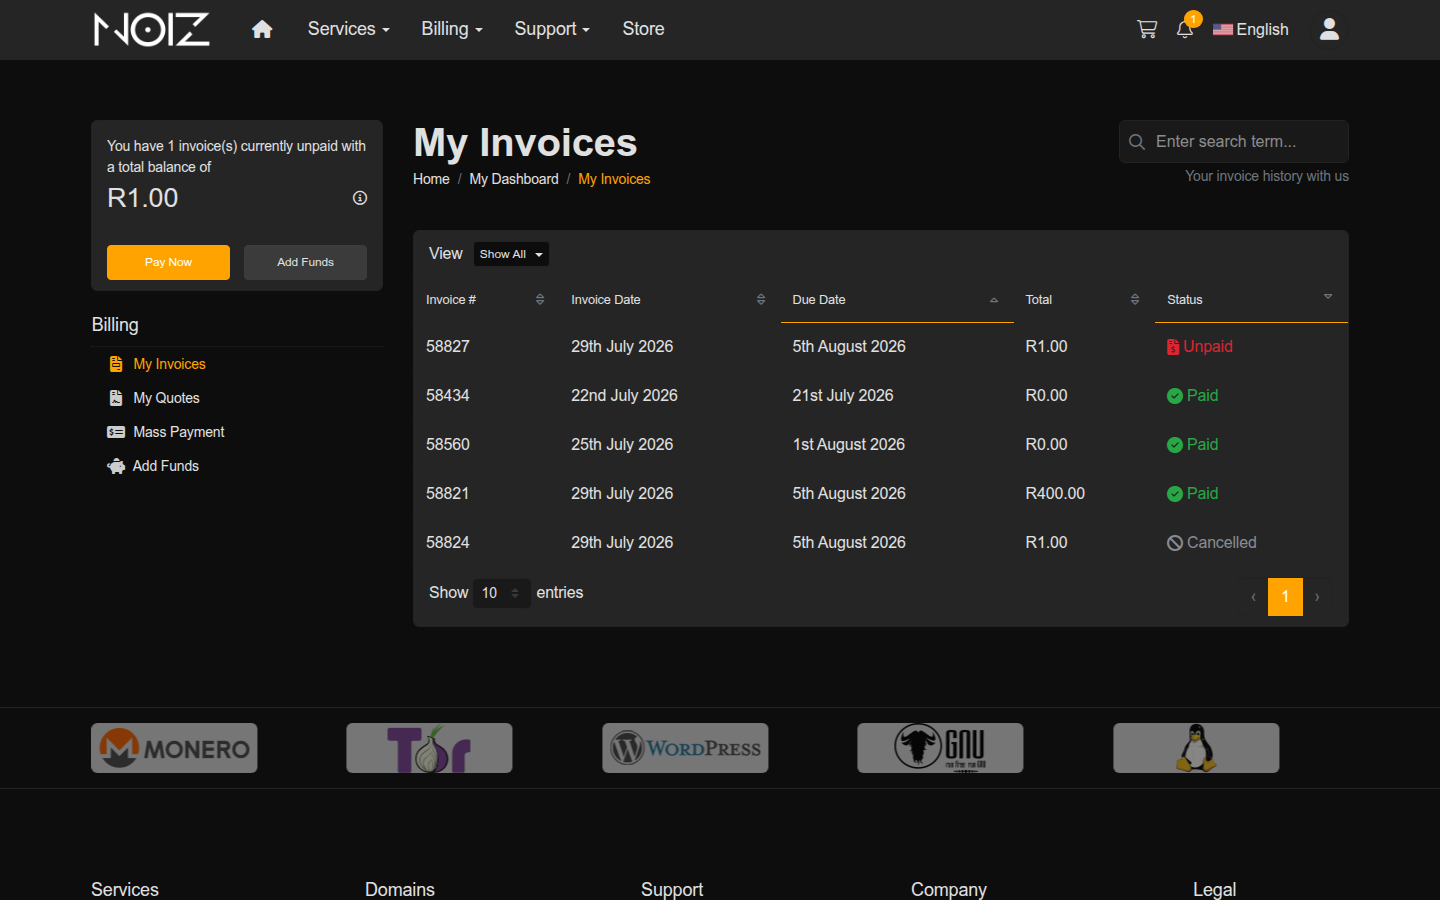Viewport: 1440px width, 900px height.
Task: Open invoice 58827
Action: click(x=448, y=347)
